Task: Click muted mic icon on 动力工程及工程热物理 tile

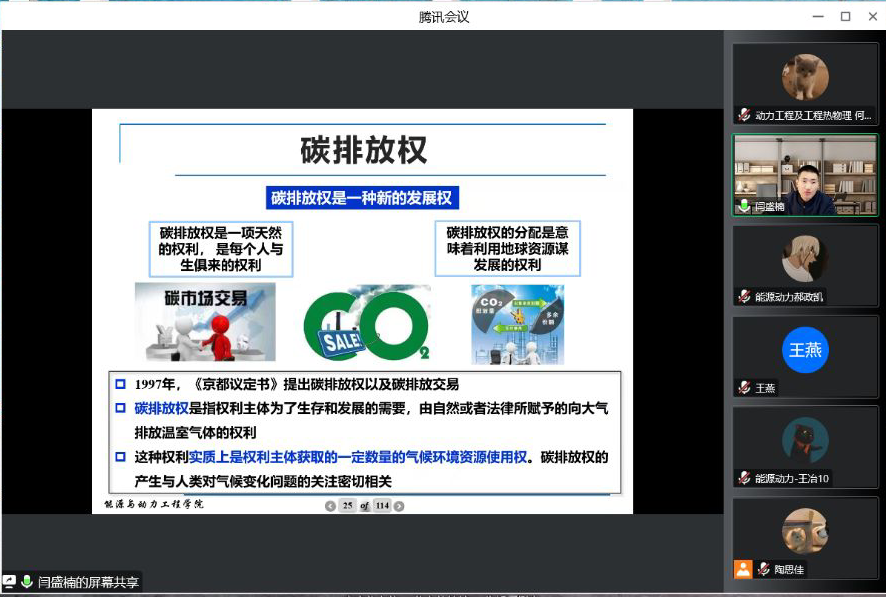Action: click(x=744, y=115)
